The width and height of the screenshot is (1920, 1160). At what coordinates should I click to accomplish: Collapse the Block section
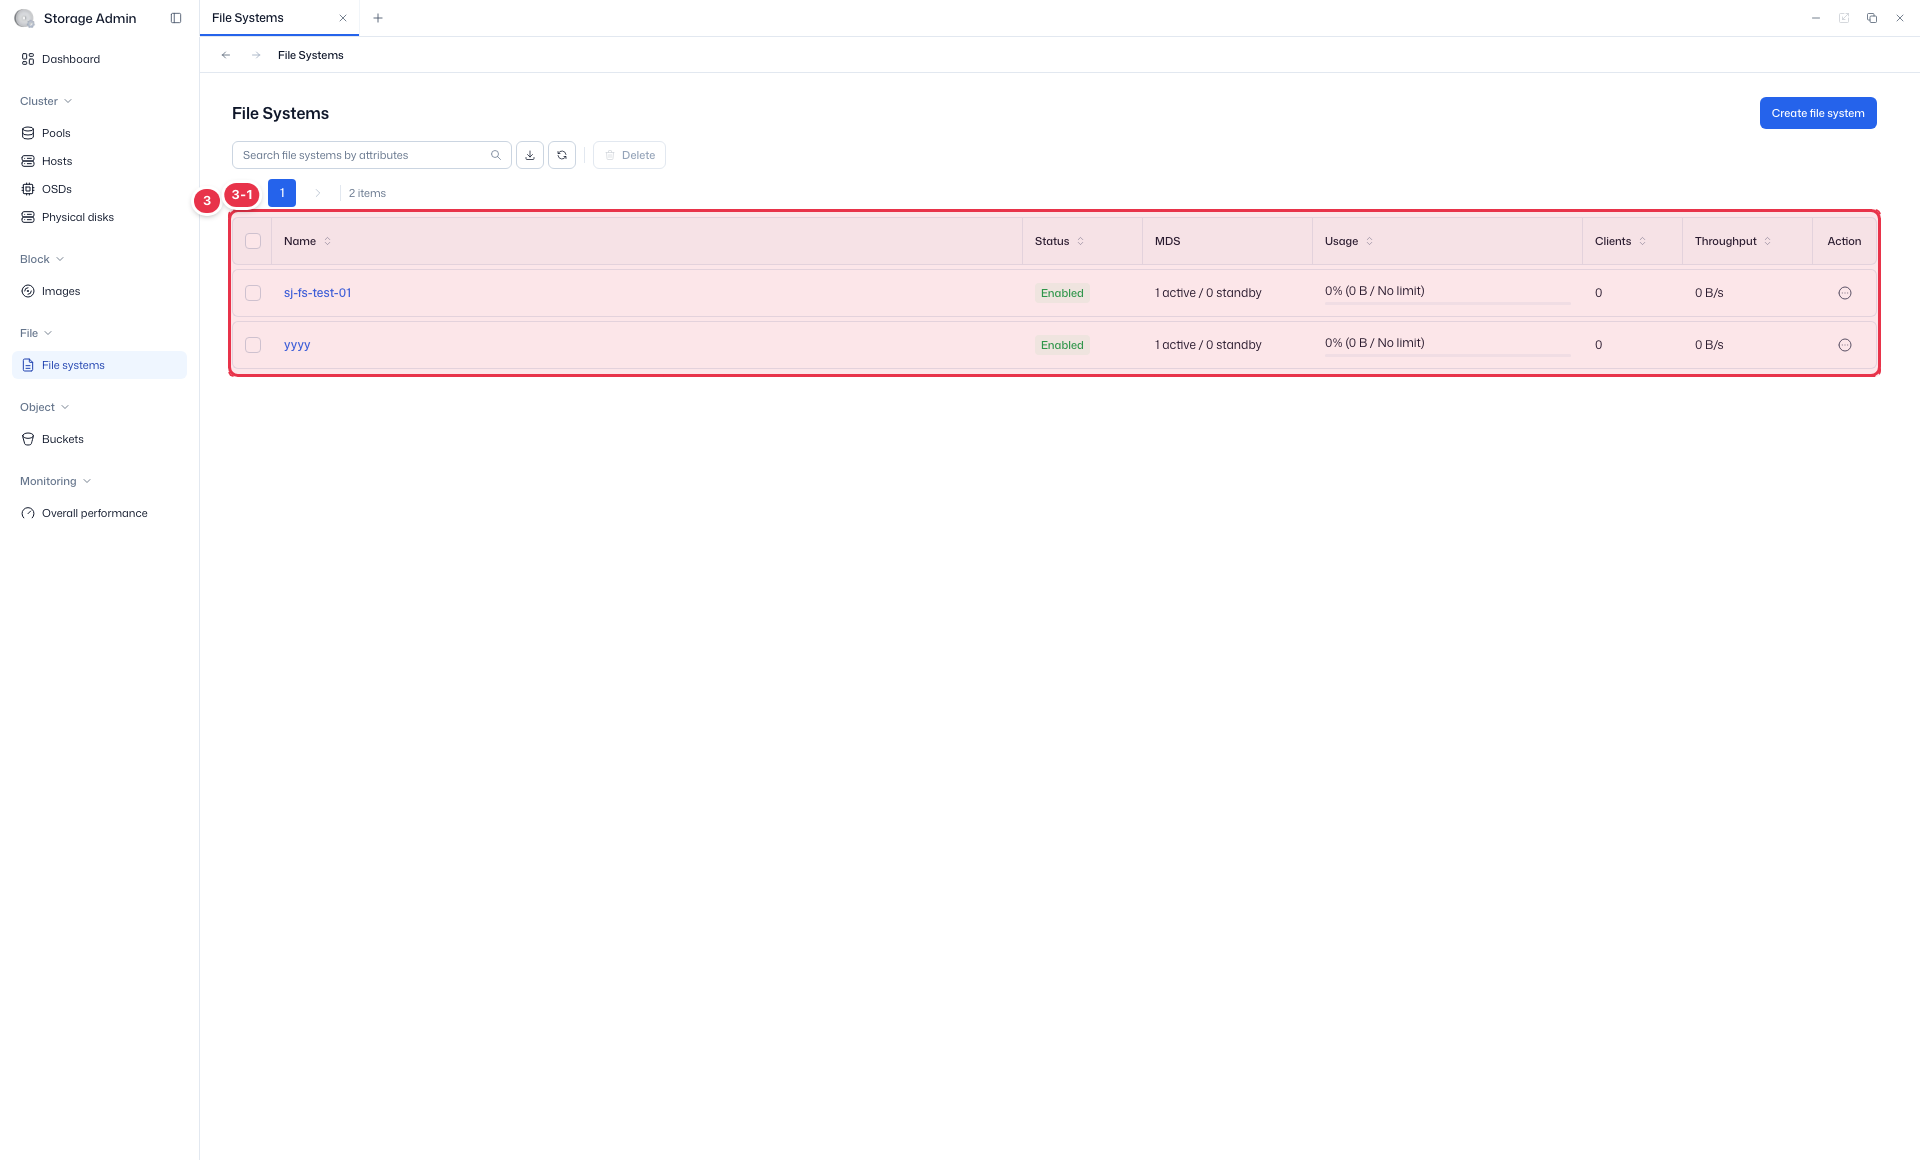(x=42, y=259)
